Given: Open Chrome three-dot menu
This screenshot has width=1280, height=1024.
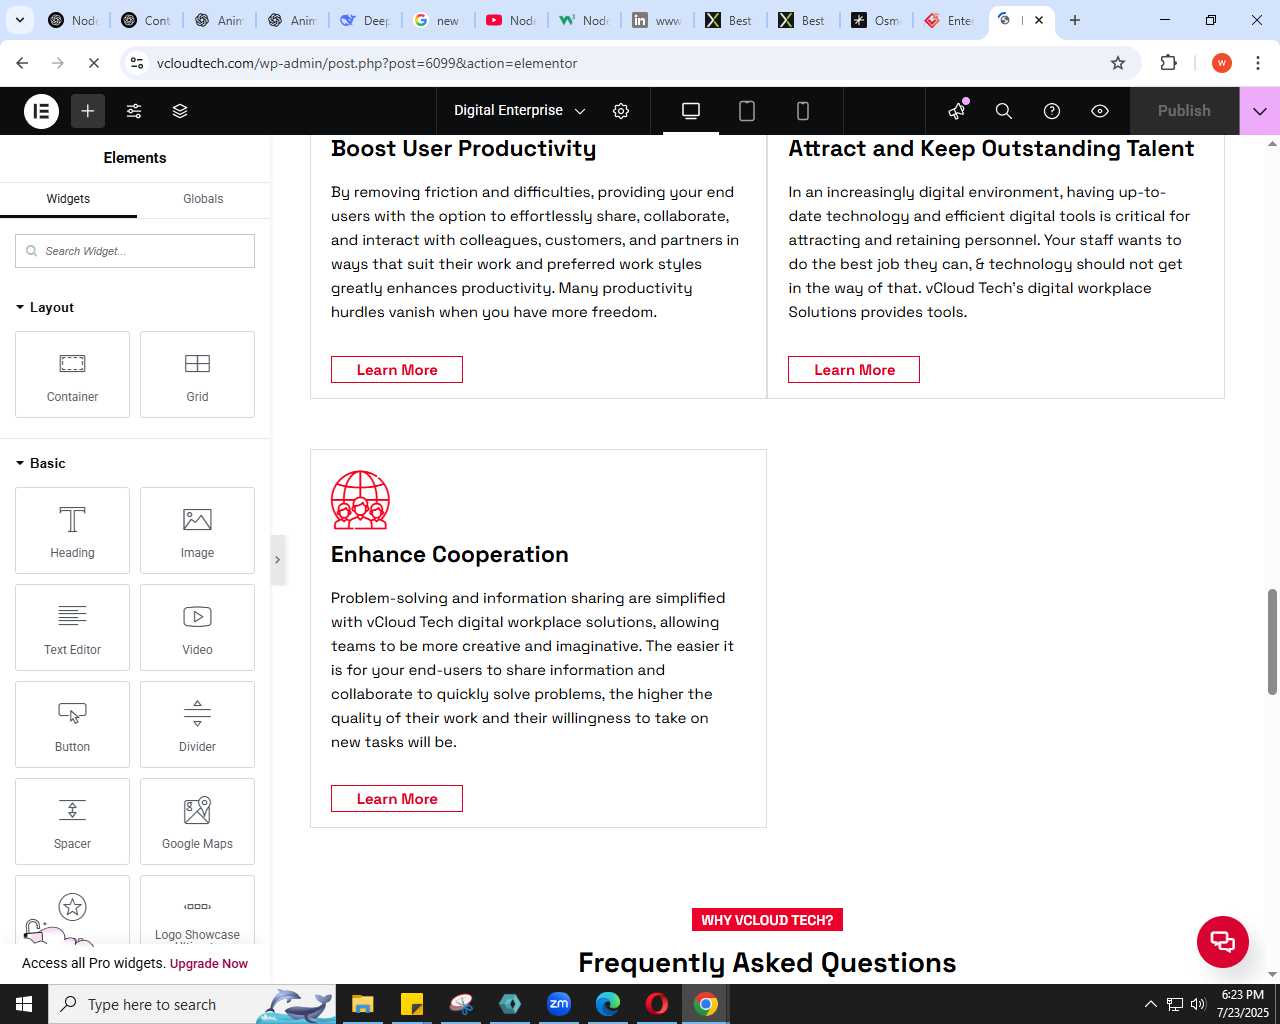Looking at the screenshot, I should tap(1258, 63).
